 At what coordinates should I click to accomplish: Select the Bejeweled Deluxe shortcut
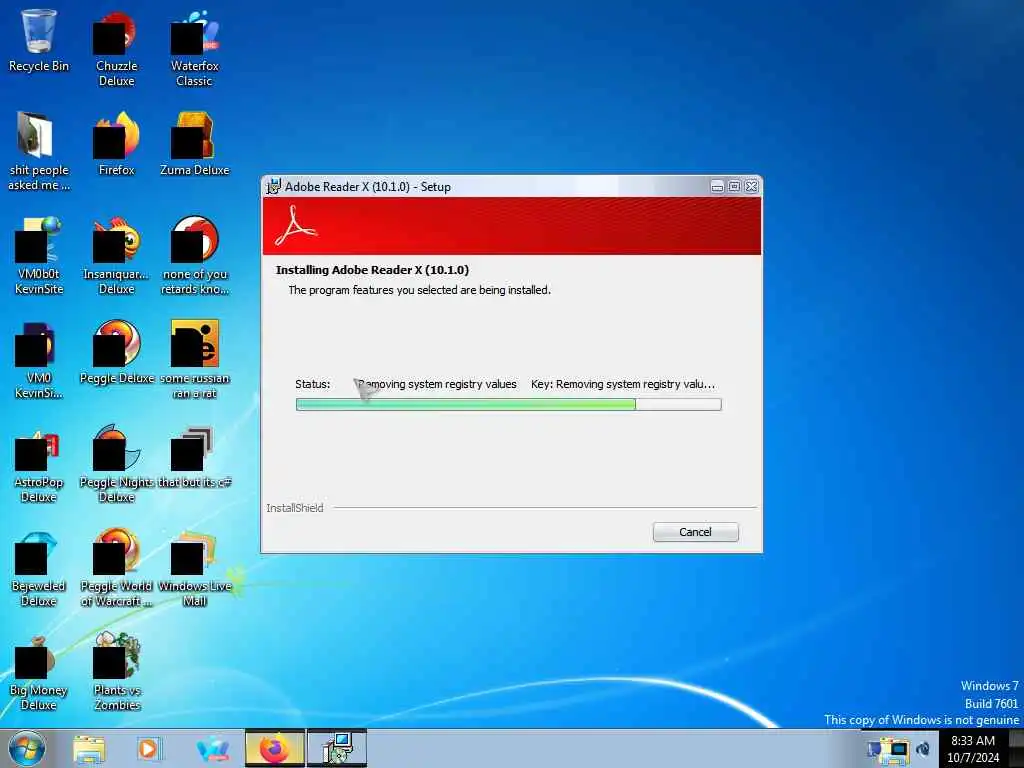(x=39, y=568)
